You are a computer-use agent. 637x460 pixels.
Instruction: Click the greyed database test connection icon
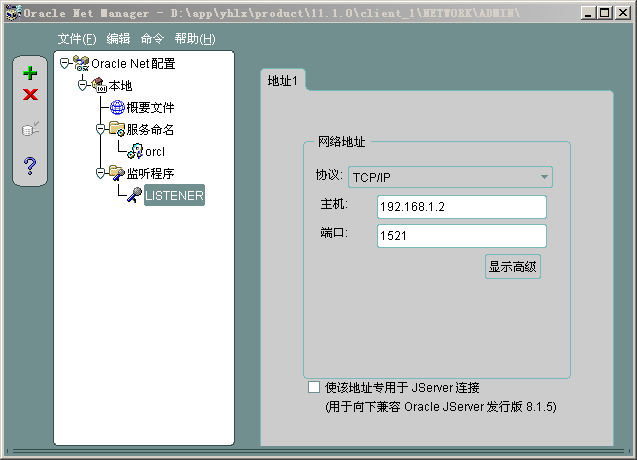30,129
